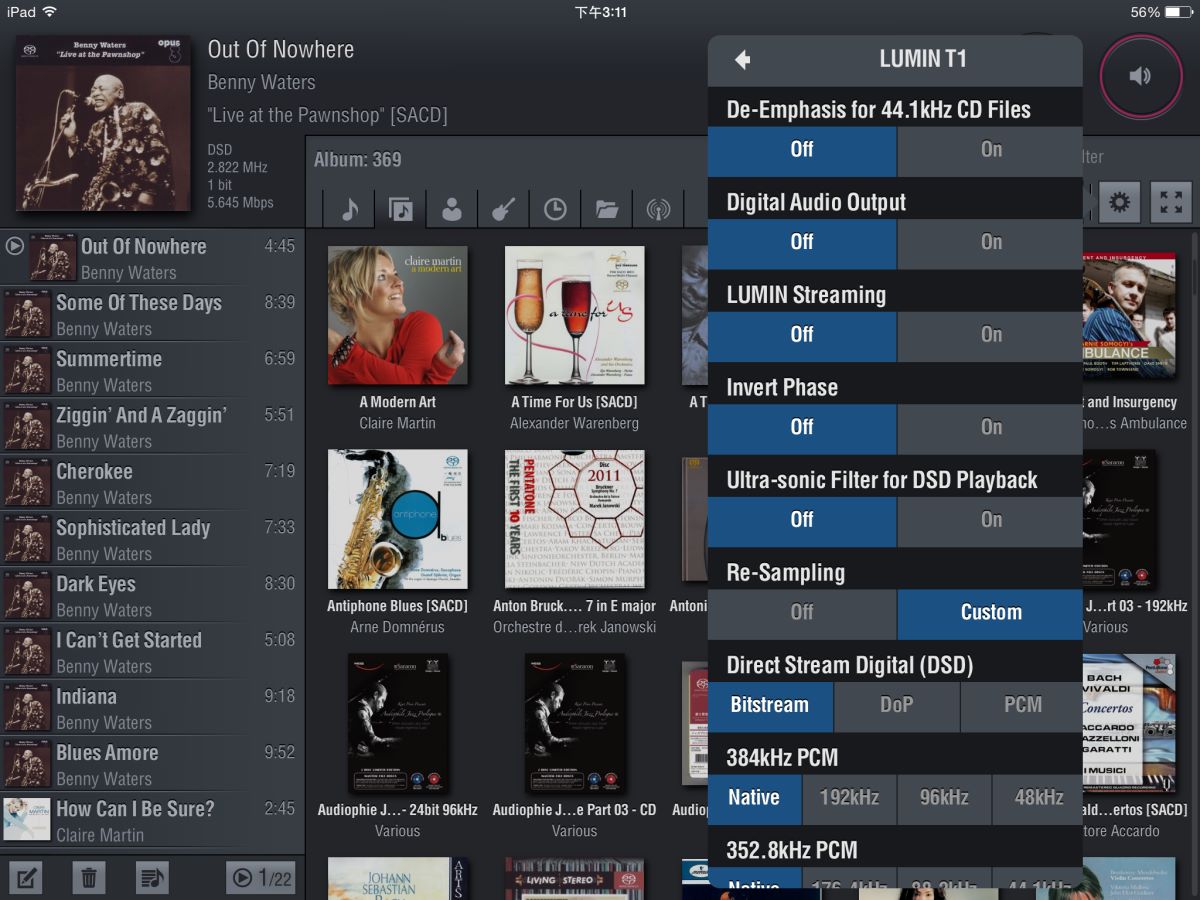
Task: Tap iPad battery 56% indicator
Action: (x=1160, y=12)
